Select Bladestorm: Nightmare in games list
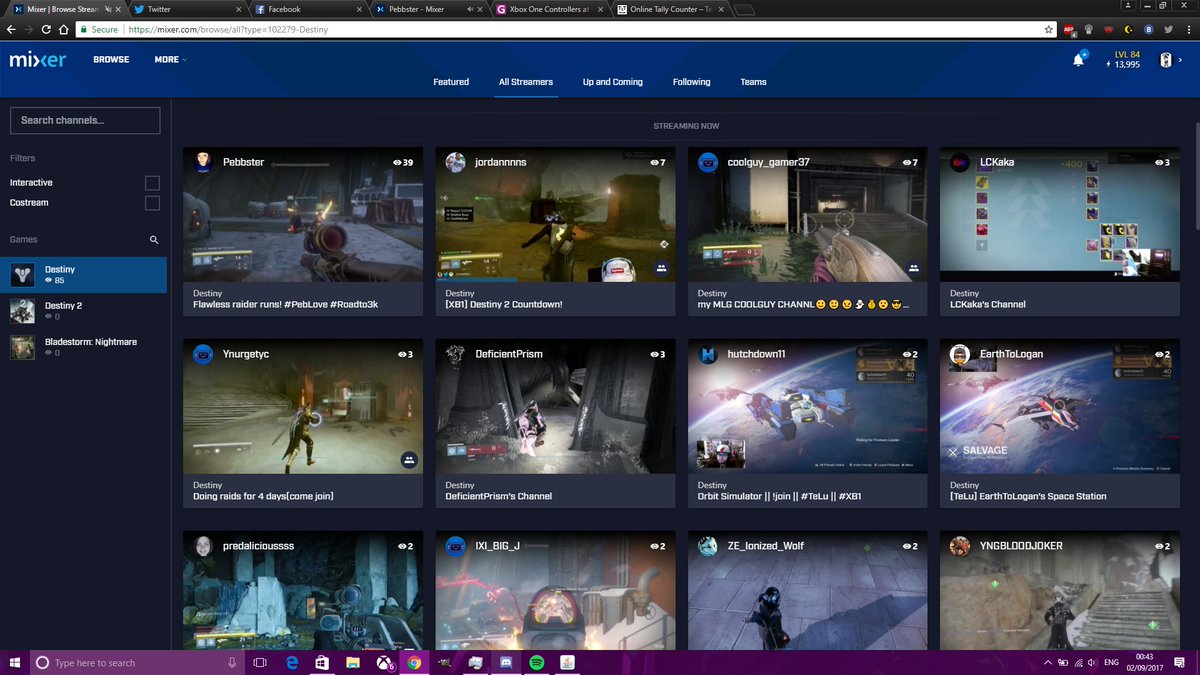 click(83, 347)
